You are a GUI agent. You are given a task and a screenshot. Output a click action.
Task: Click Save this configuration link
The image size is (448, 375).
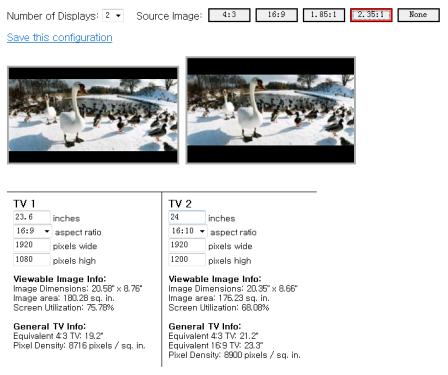[x=60, y=37]
